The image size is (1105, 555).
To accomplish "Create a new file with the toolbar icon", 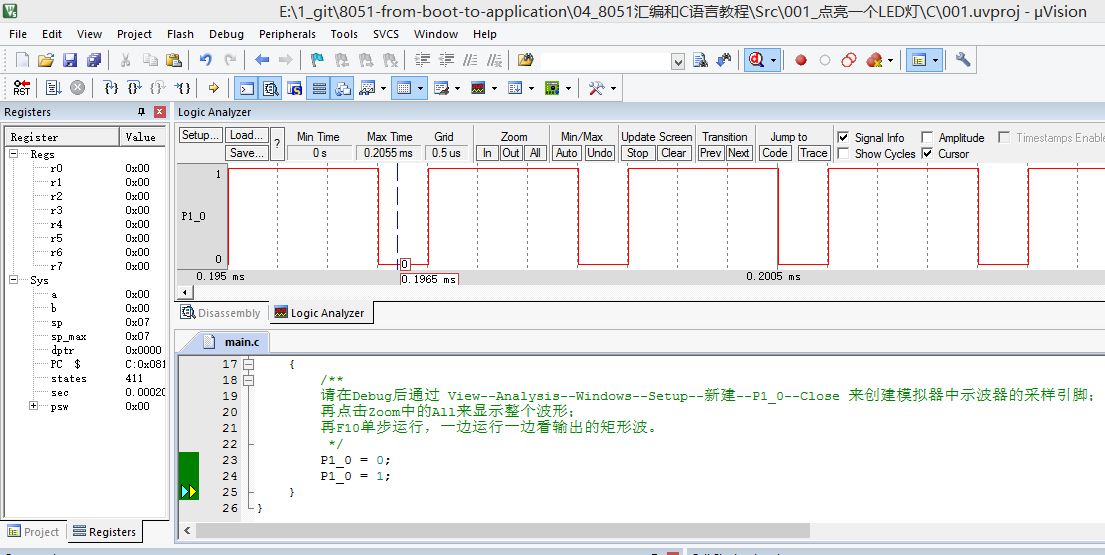I will pyautogui.click(x=23, y=61).
